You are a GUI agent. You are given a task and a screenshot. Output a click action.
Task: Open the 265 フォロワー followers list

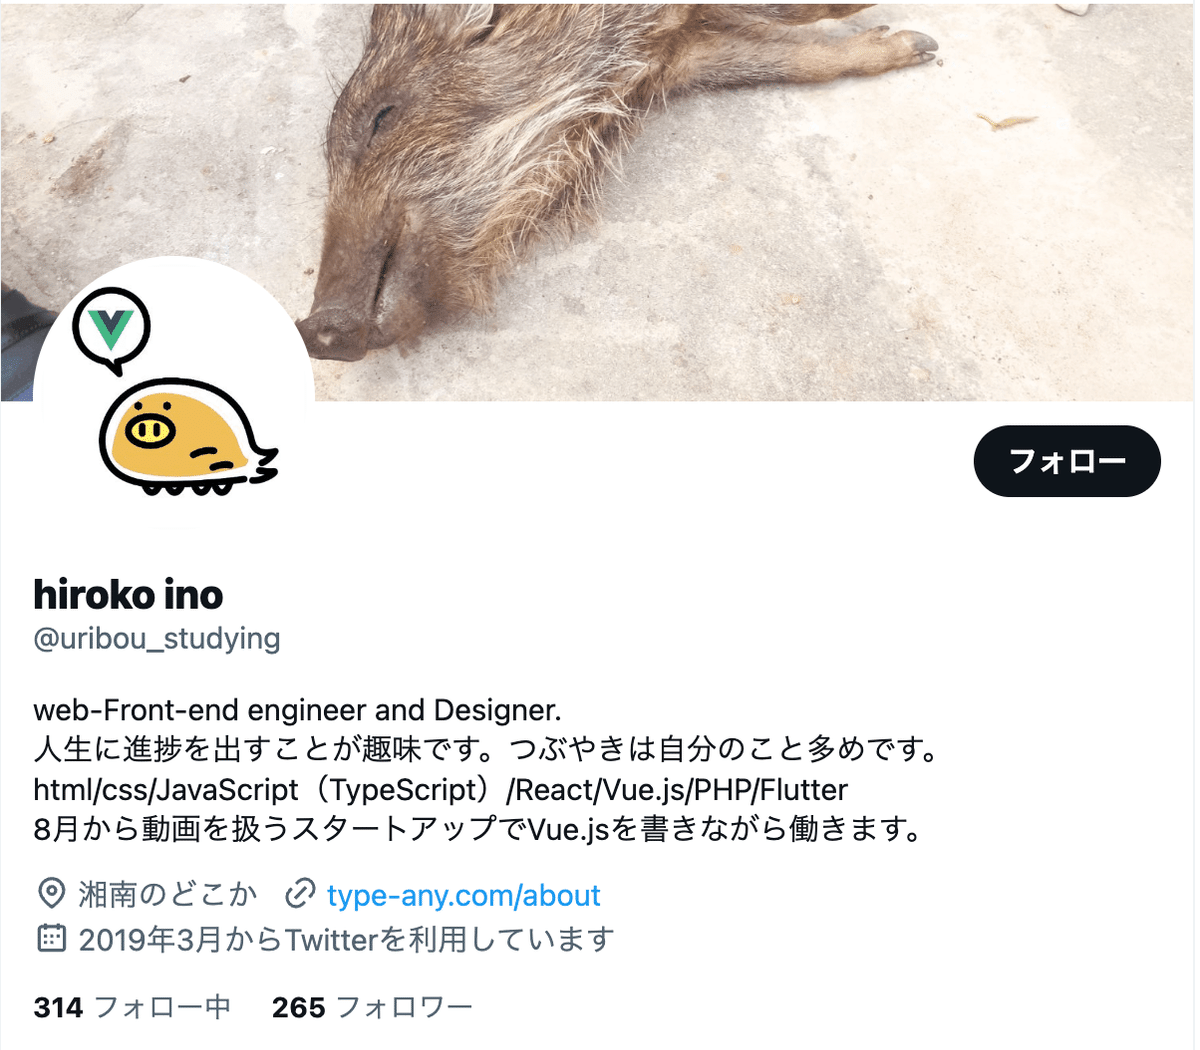372,1006
